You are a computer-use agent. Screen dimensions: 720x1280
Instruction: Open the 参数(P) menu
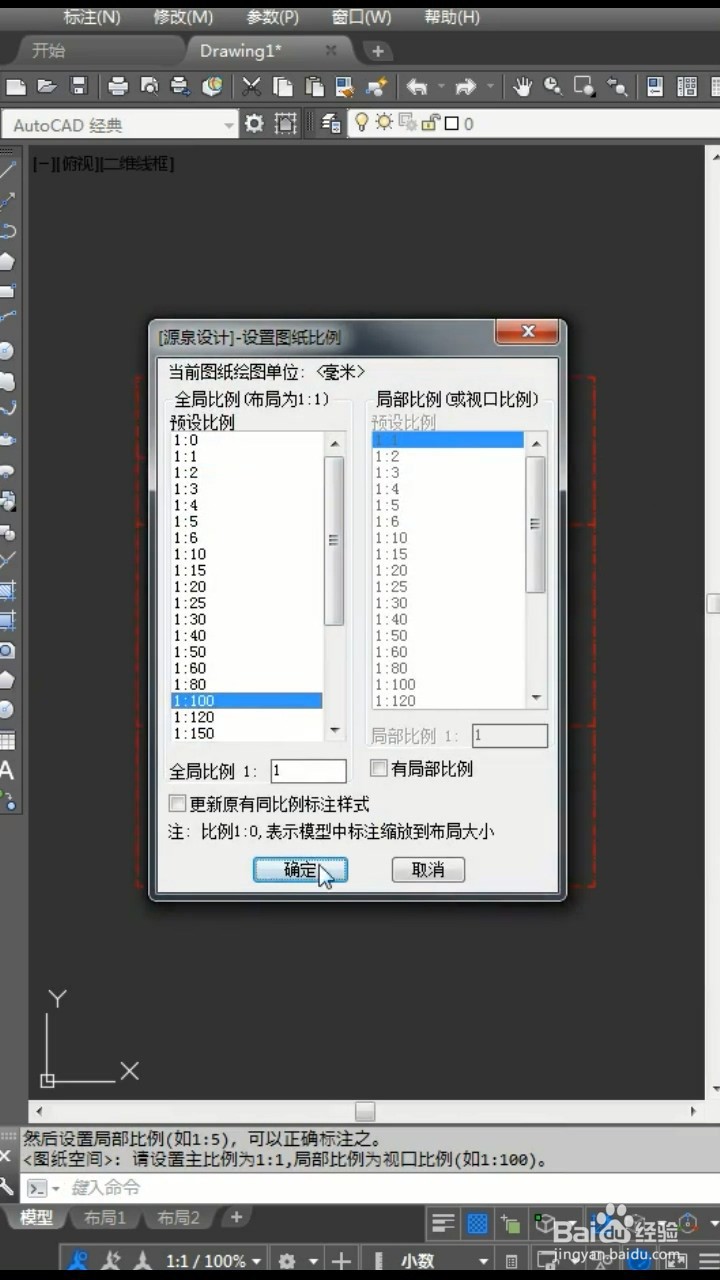coord(272,17)
